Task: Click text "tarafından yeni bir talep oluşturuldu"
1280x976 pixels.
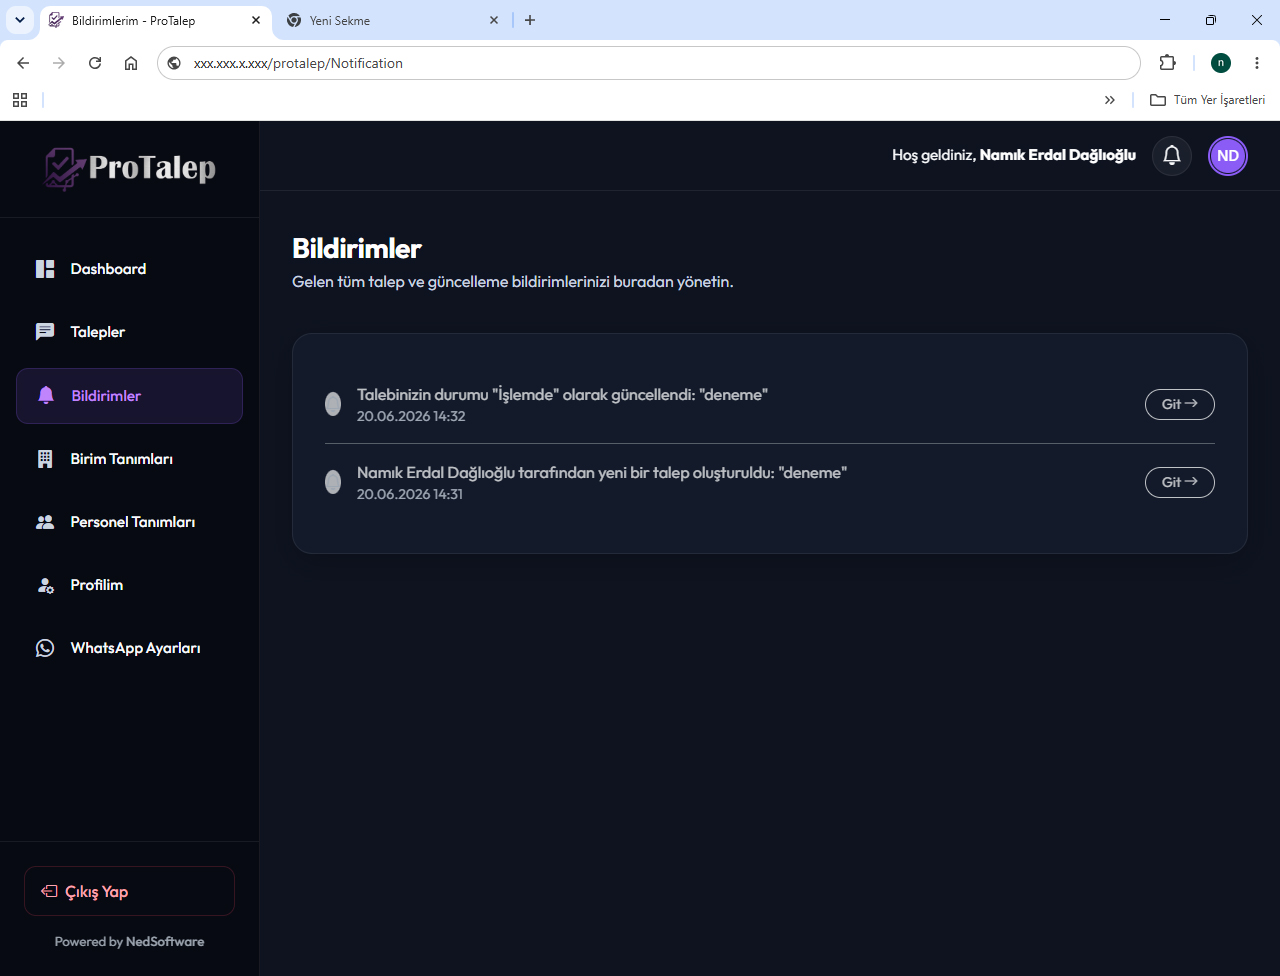Action: click(x=647, y=473)
